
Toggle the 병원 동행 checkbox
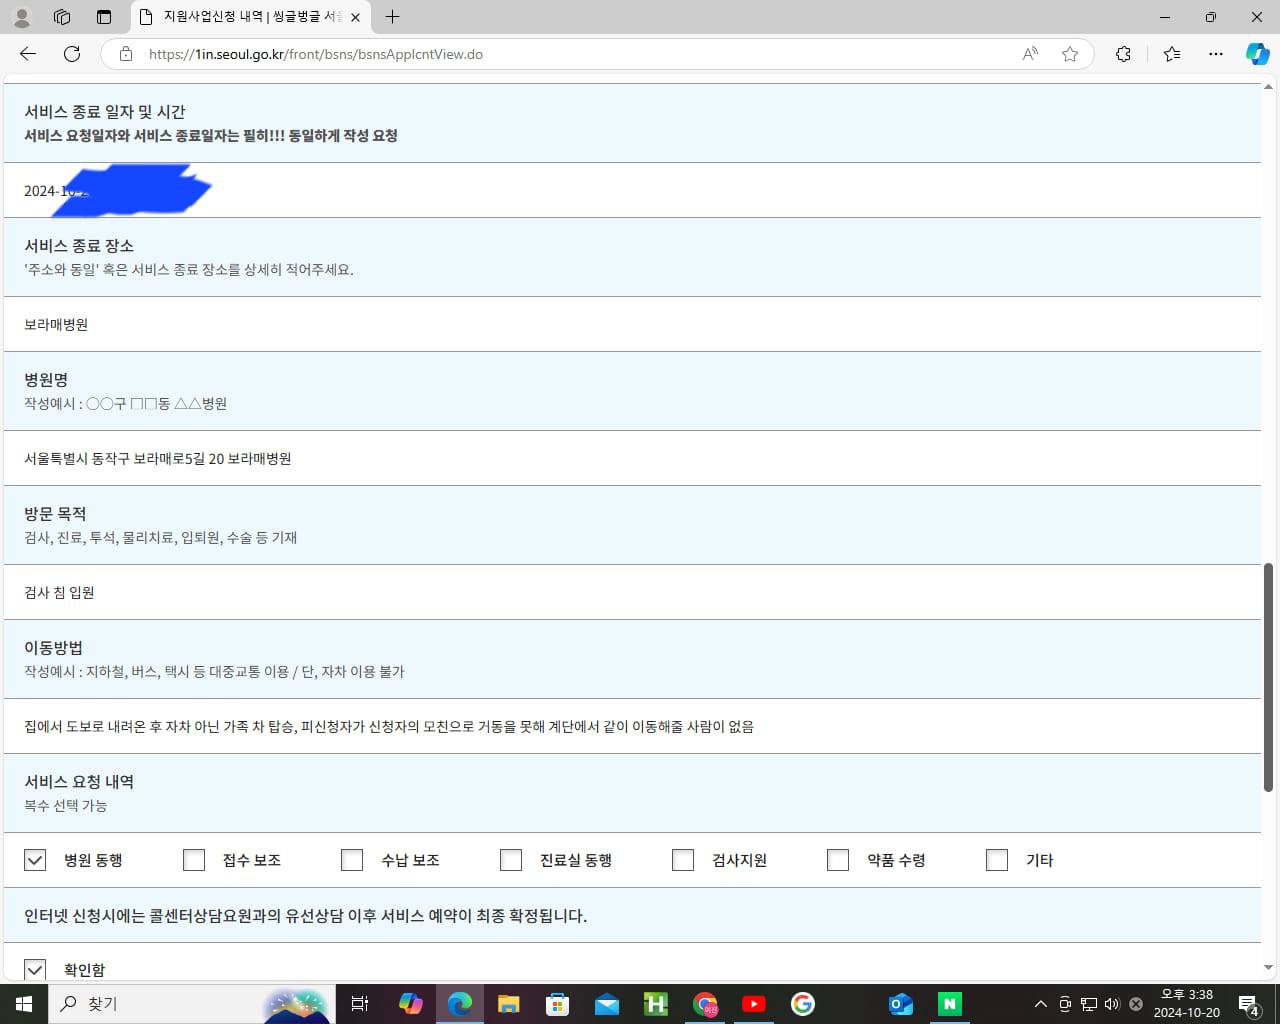(x=35, y=860)
